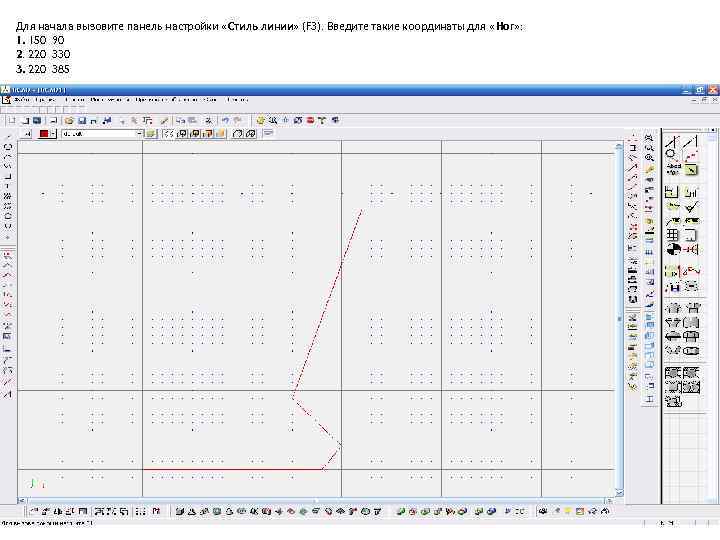Viewport: 720px width, 540px height.
Task: Click the horizontal scrollbar right arrow
Action: click(610, 501)
